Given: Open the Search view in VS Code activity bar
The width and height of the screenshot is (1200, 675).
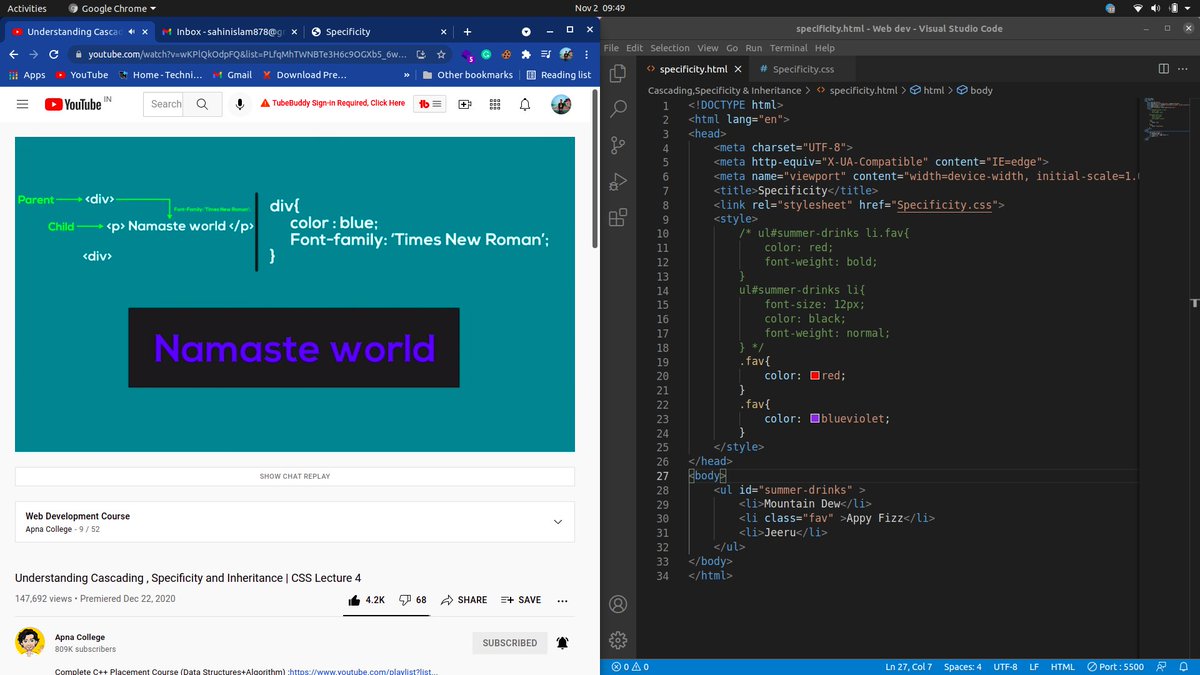Looking at the screenshot, I should point(618,108).
